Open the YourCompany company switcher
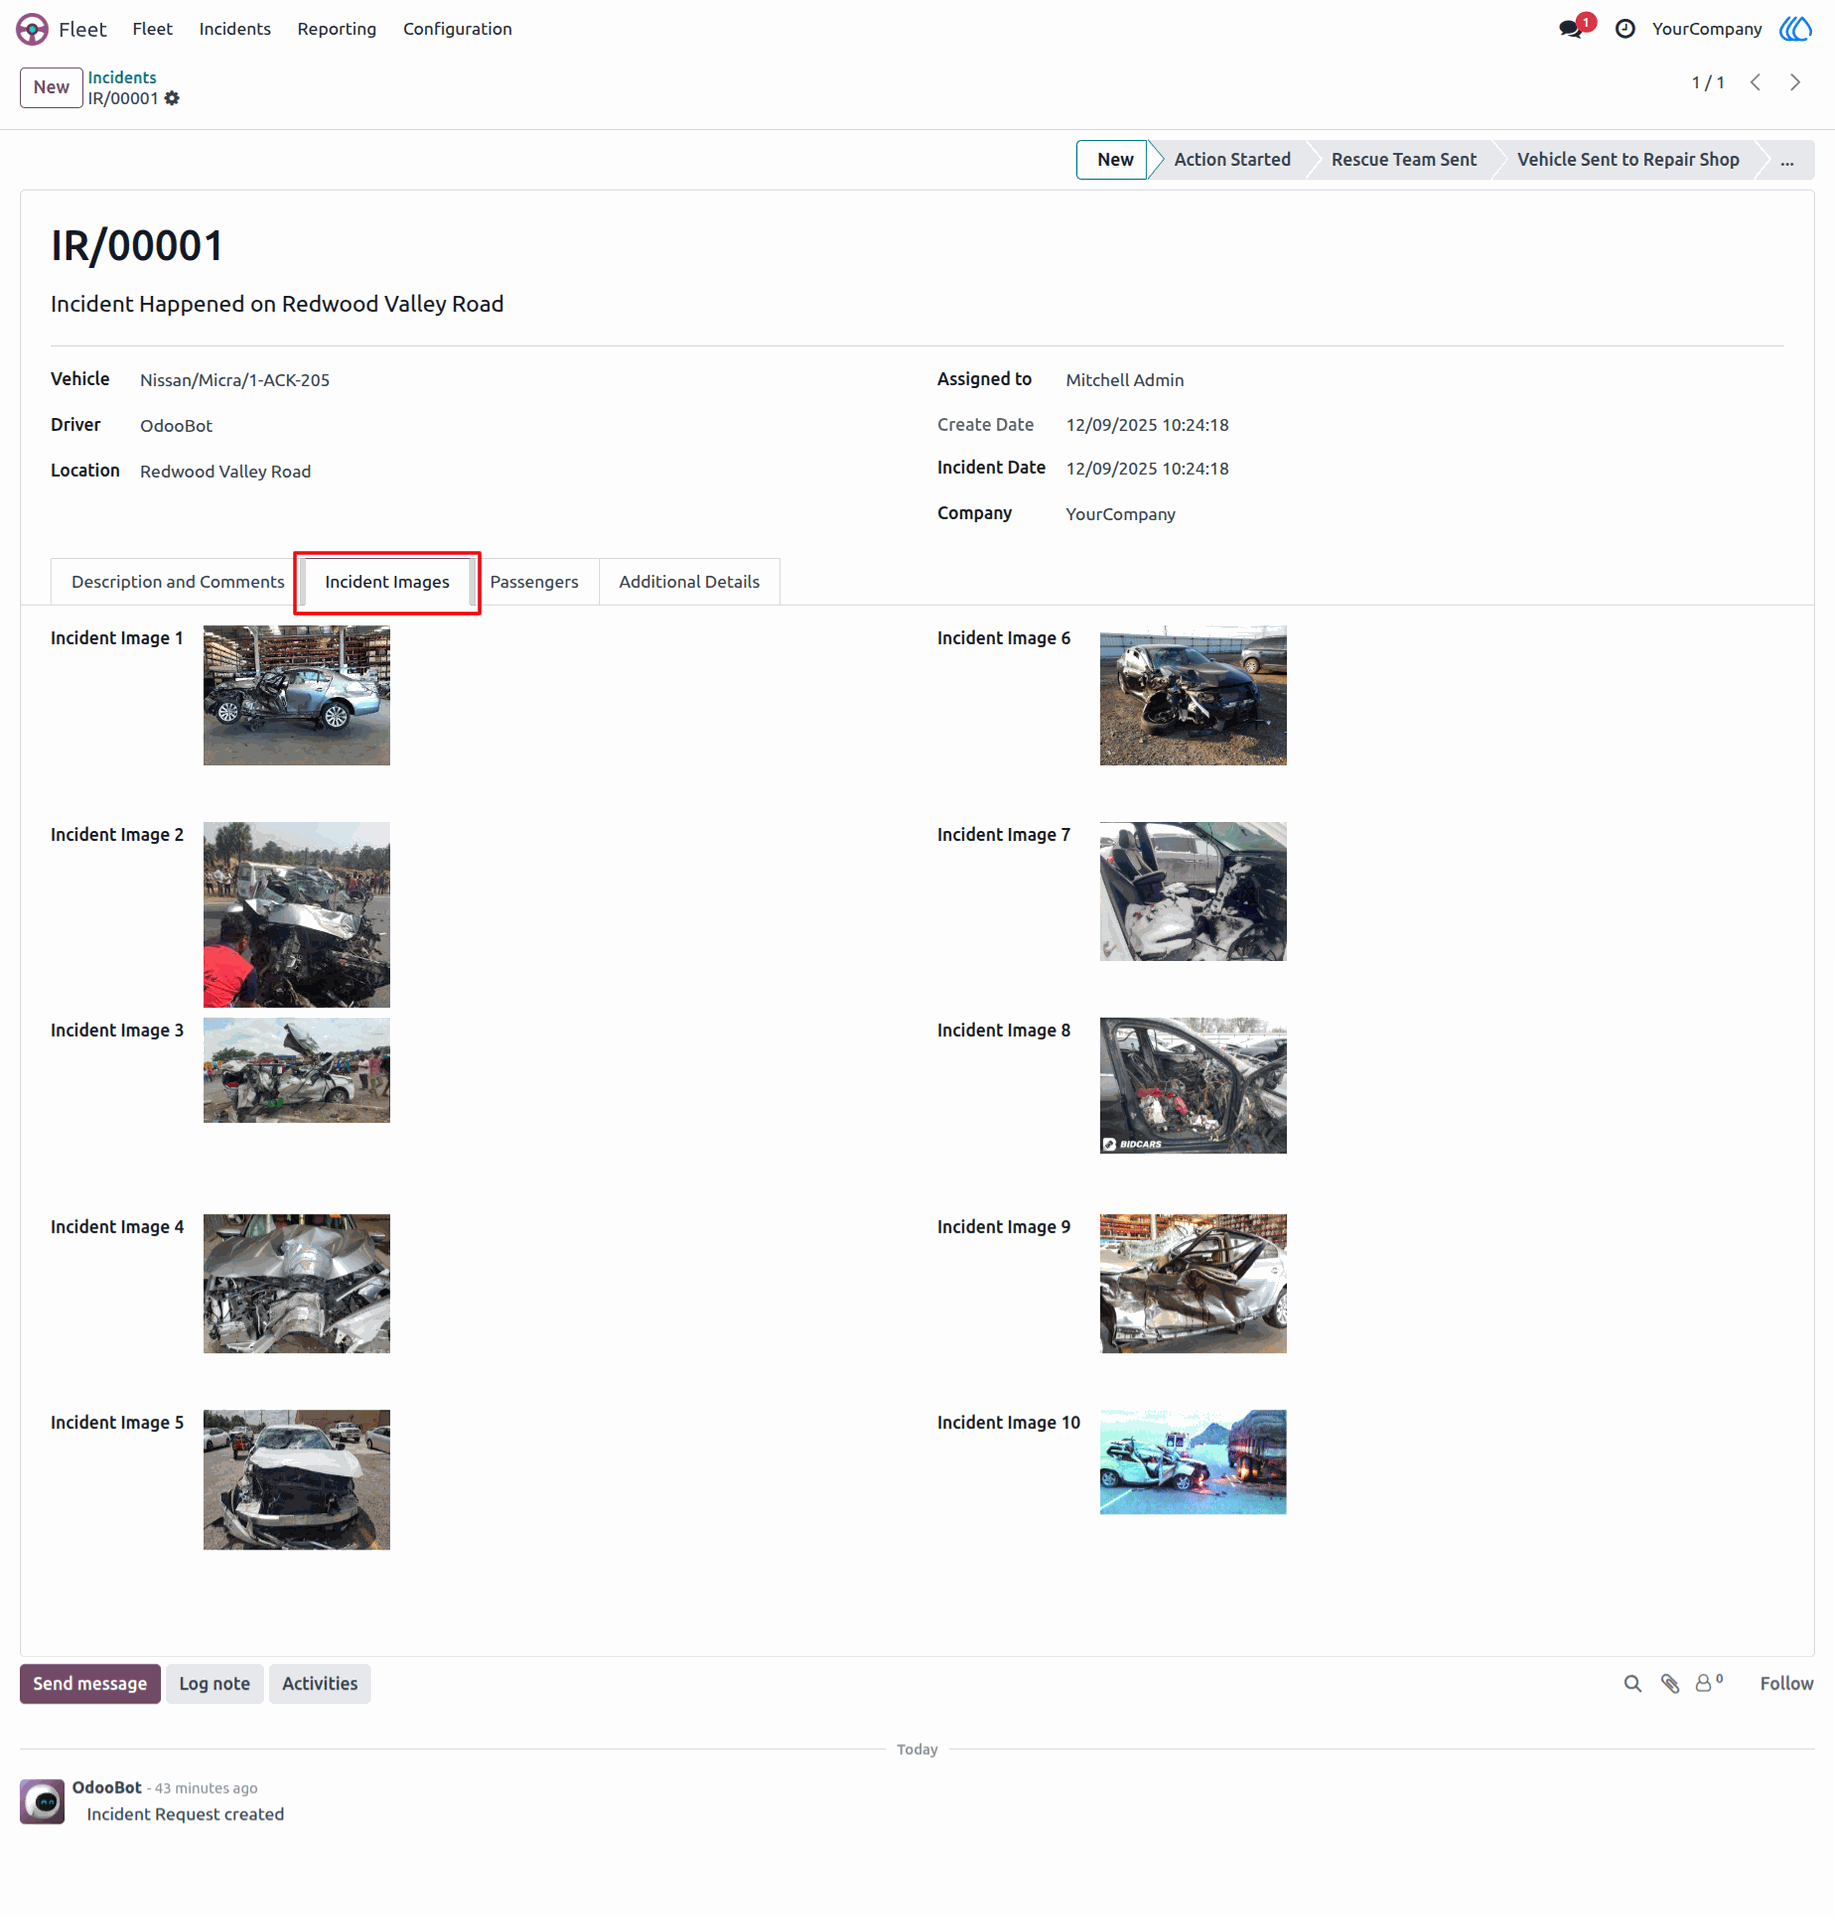The image size is (1835, 1920). click(1706, 29)
